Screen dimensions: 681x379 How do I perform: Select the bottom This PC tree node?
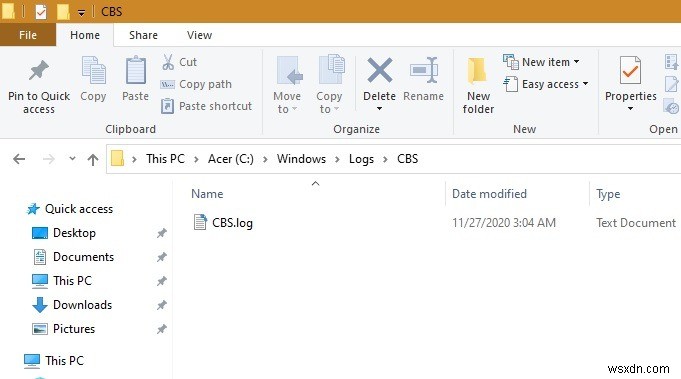point(64,361)
